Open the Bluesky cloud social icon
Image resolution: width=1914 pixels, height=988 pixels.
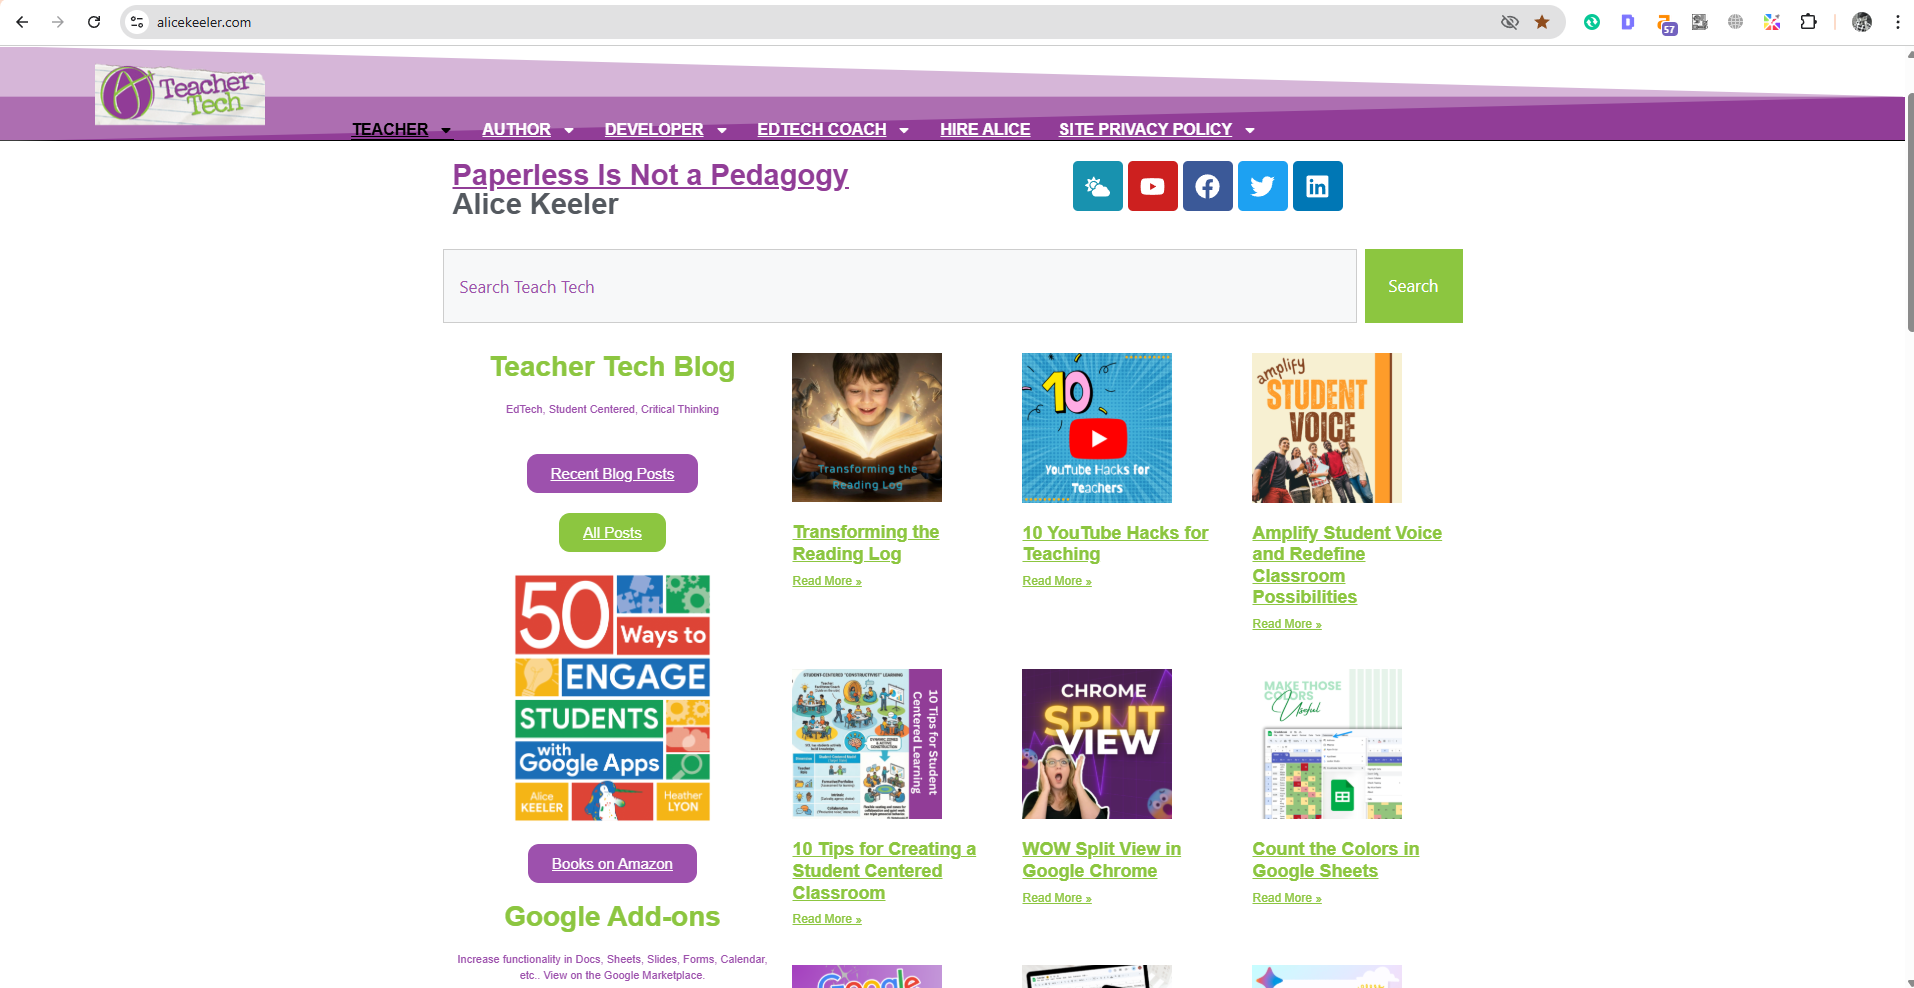[1097, 186]
